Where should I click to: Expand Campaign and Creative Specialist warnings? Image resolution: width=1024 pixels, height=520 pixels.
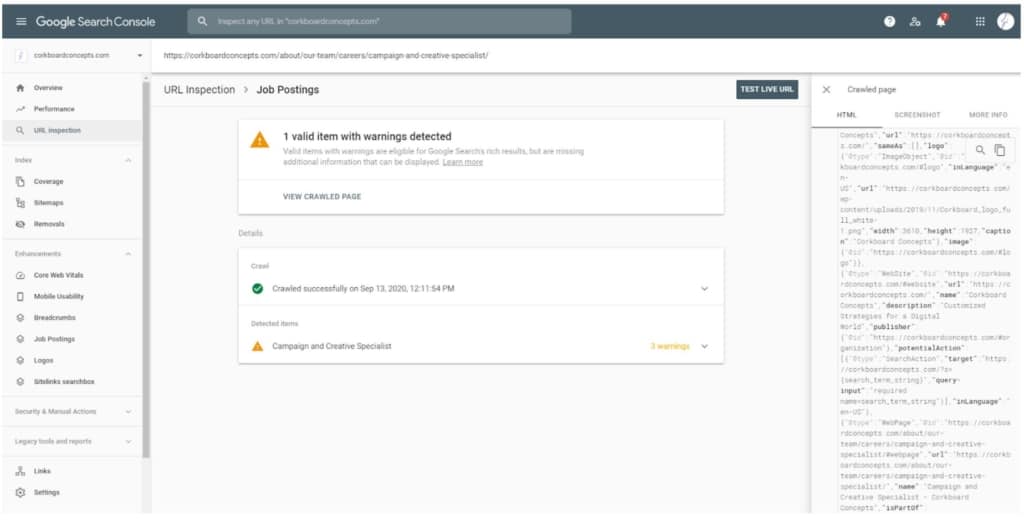click(704, 346)
